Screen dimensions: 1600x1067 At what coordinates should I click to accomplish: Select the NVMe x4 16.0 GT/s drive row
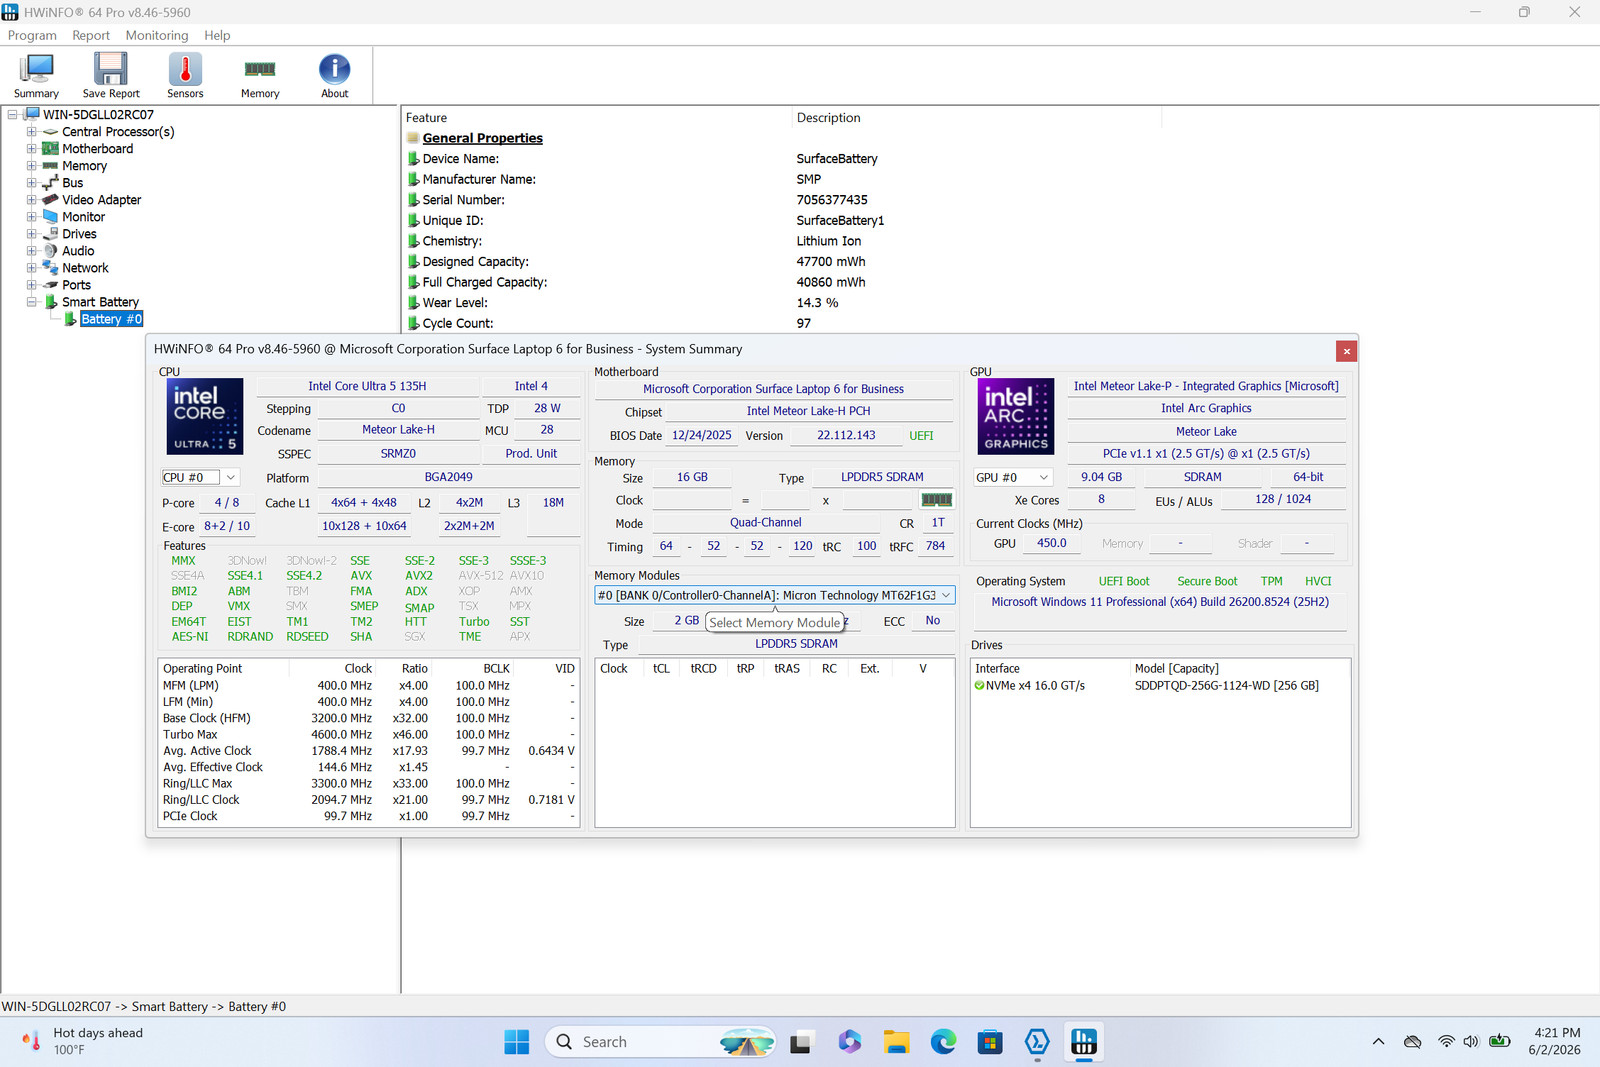click(x=1160, y=686)
